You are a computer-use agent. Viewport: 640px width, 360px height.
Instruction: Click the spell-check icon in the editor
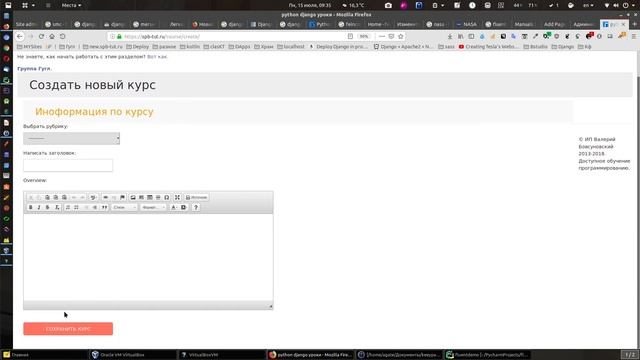pos(93,198)
